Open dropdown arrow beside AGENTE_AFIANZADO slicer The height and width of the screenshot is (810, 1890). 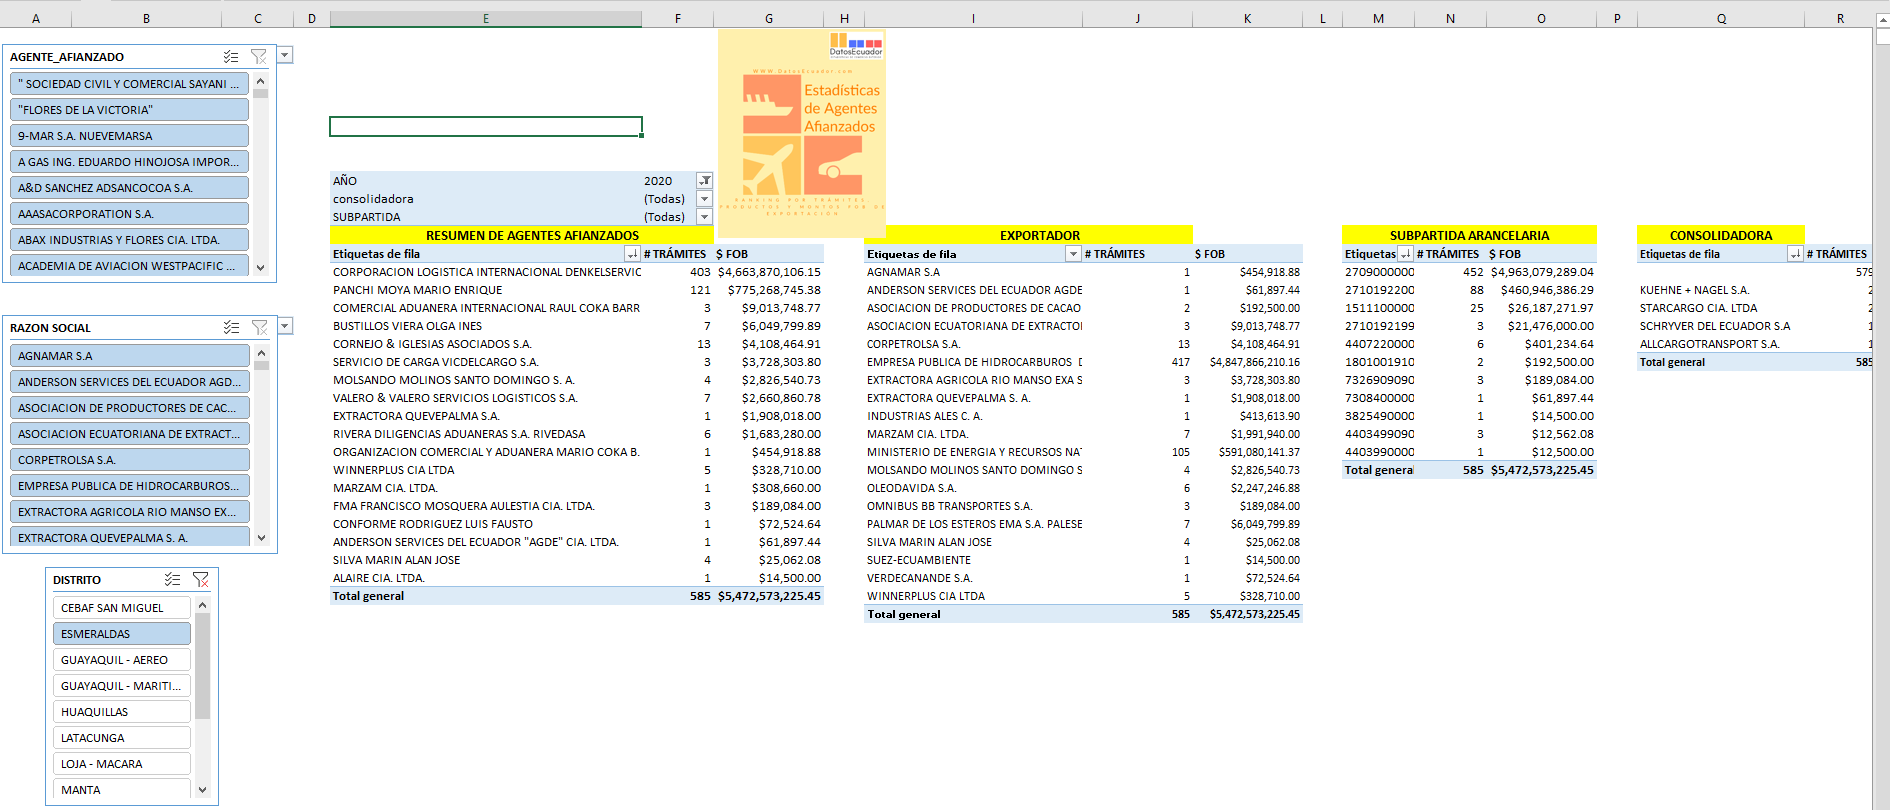pyautogui.click(x=285, y=55)
